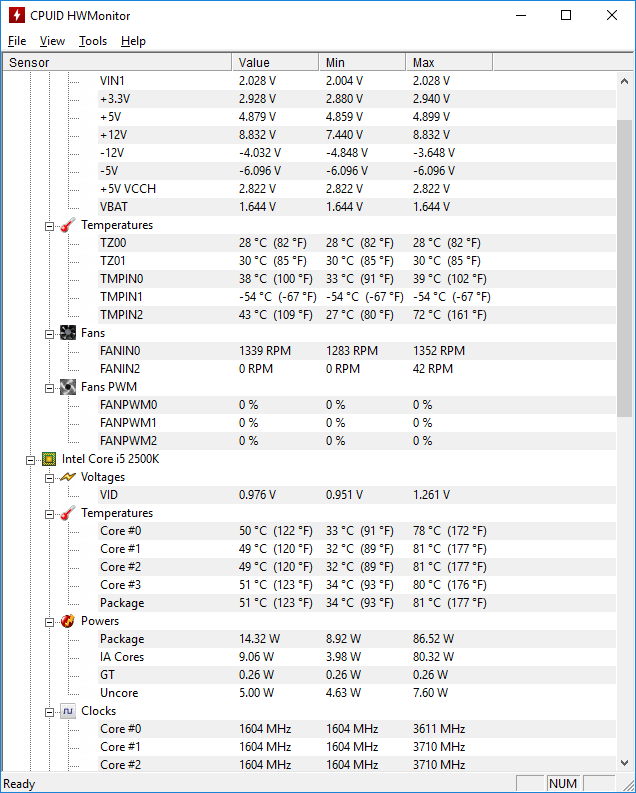Click the NUM indicator in the status bar
Viewport: 636px width, 793px height.
(563, 783)
